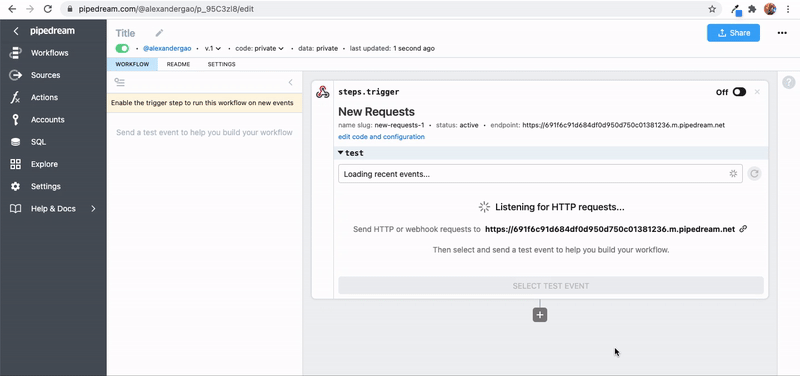The width and height of the screenshot is (800, 376).
Task: Open edit code and configuration link
Action: click(x=381, y=137)
